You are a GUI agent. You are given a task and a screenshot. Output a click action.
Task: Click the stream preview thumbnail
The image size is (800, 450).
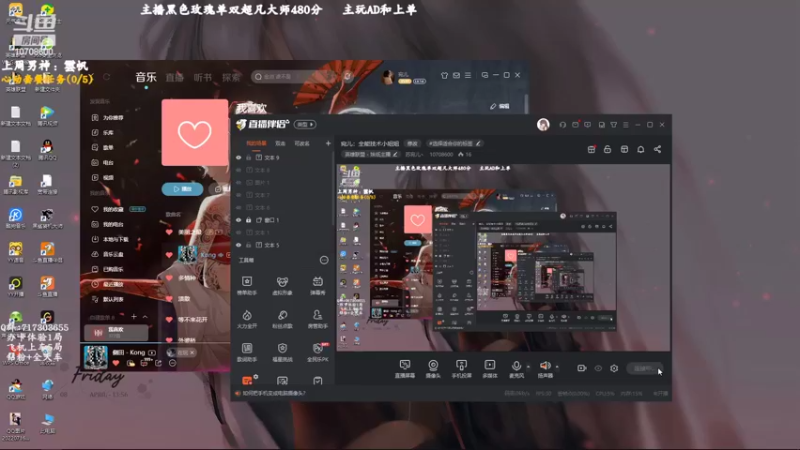coord(503,257)
